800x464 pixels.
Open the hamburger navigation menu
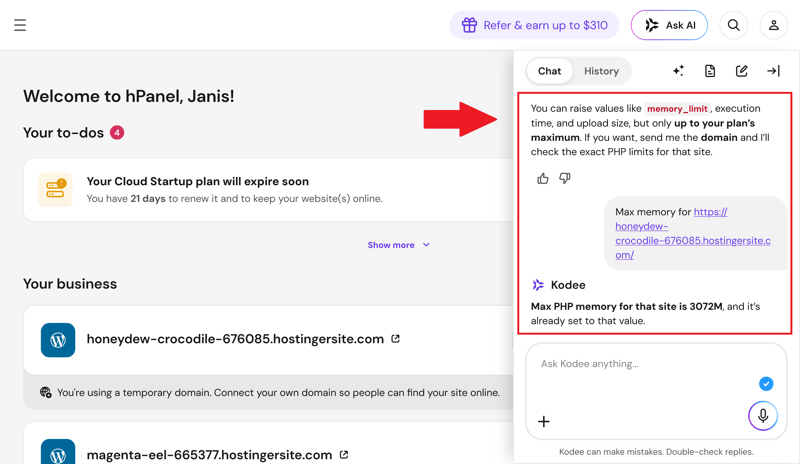[20, 25]
